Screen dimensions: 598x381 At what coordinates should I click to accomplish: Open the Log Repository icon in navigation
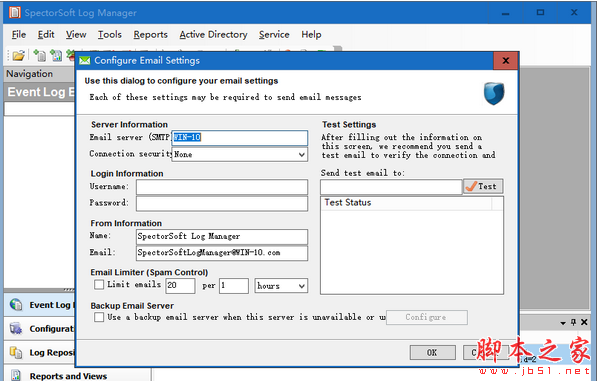(16, 352)
